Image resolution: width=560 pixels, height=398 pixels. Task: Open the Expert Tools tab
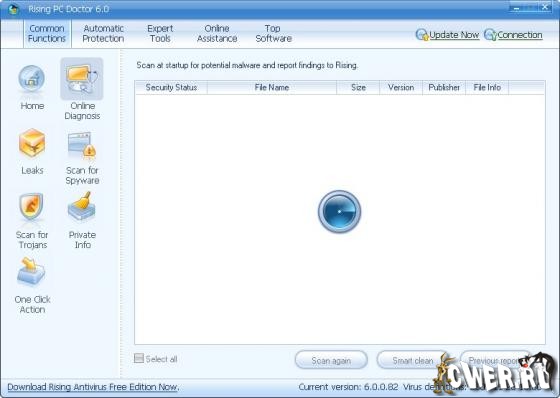(x=160, y=34)
